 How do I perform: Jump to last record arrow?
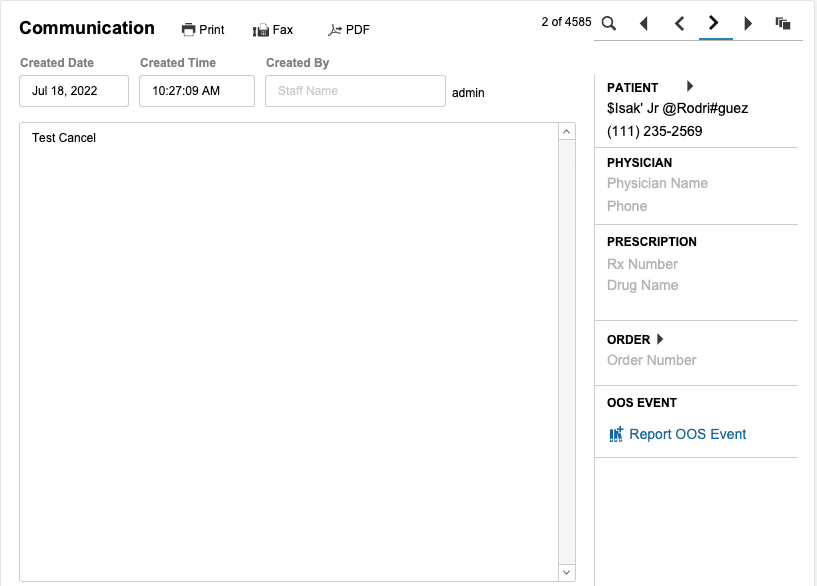(x=748, y=23)
